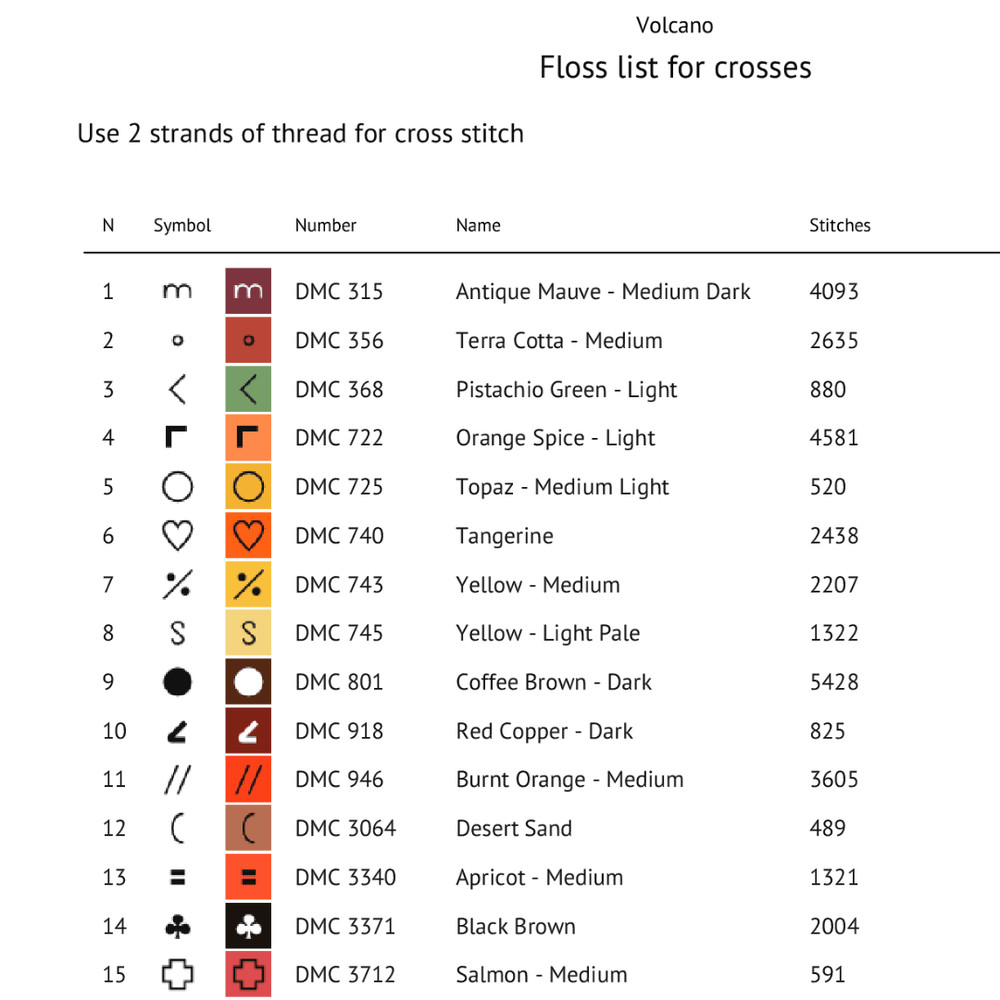This screenshot has width=1000, height=1000.
Task: Click the Name column header
Action: pos(478,225)
